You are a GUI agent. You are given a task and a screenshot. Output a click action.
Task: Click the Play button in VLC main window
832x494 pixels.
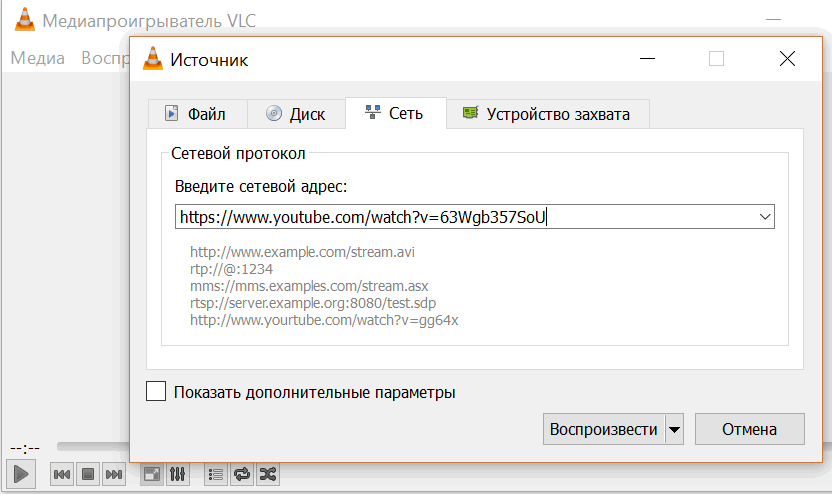(21, 474)
